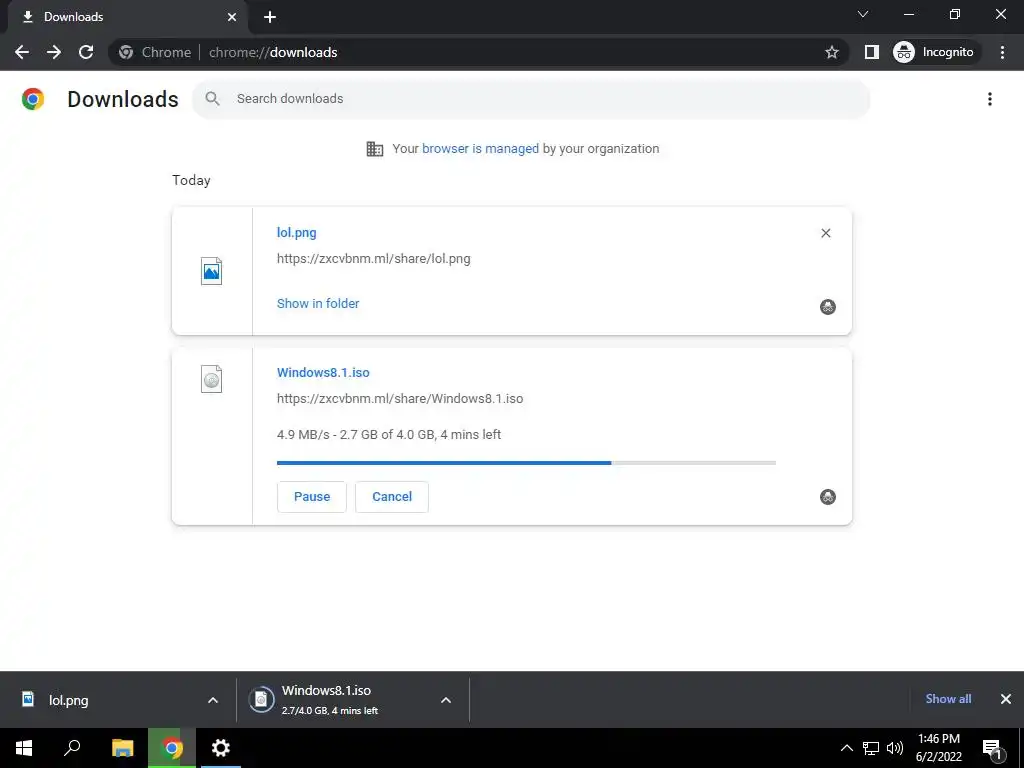The height and width of the screenshot is (768, 1024).
Task: Reload the downloads page
Action: [x=86, y=52]
